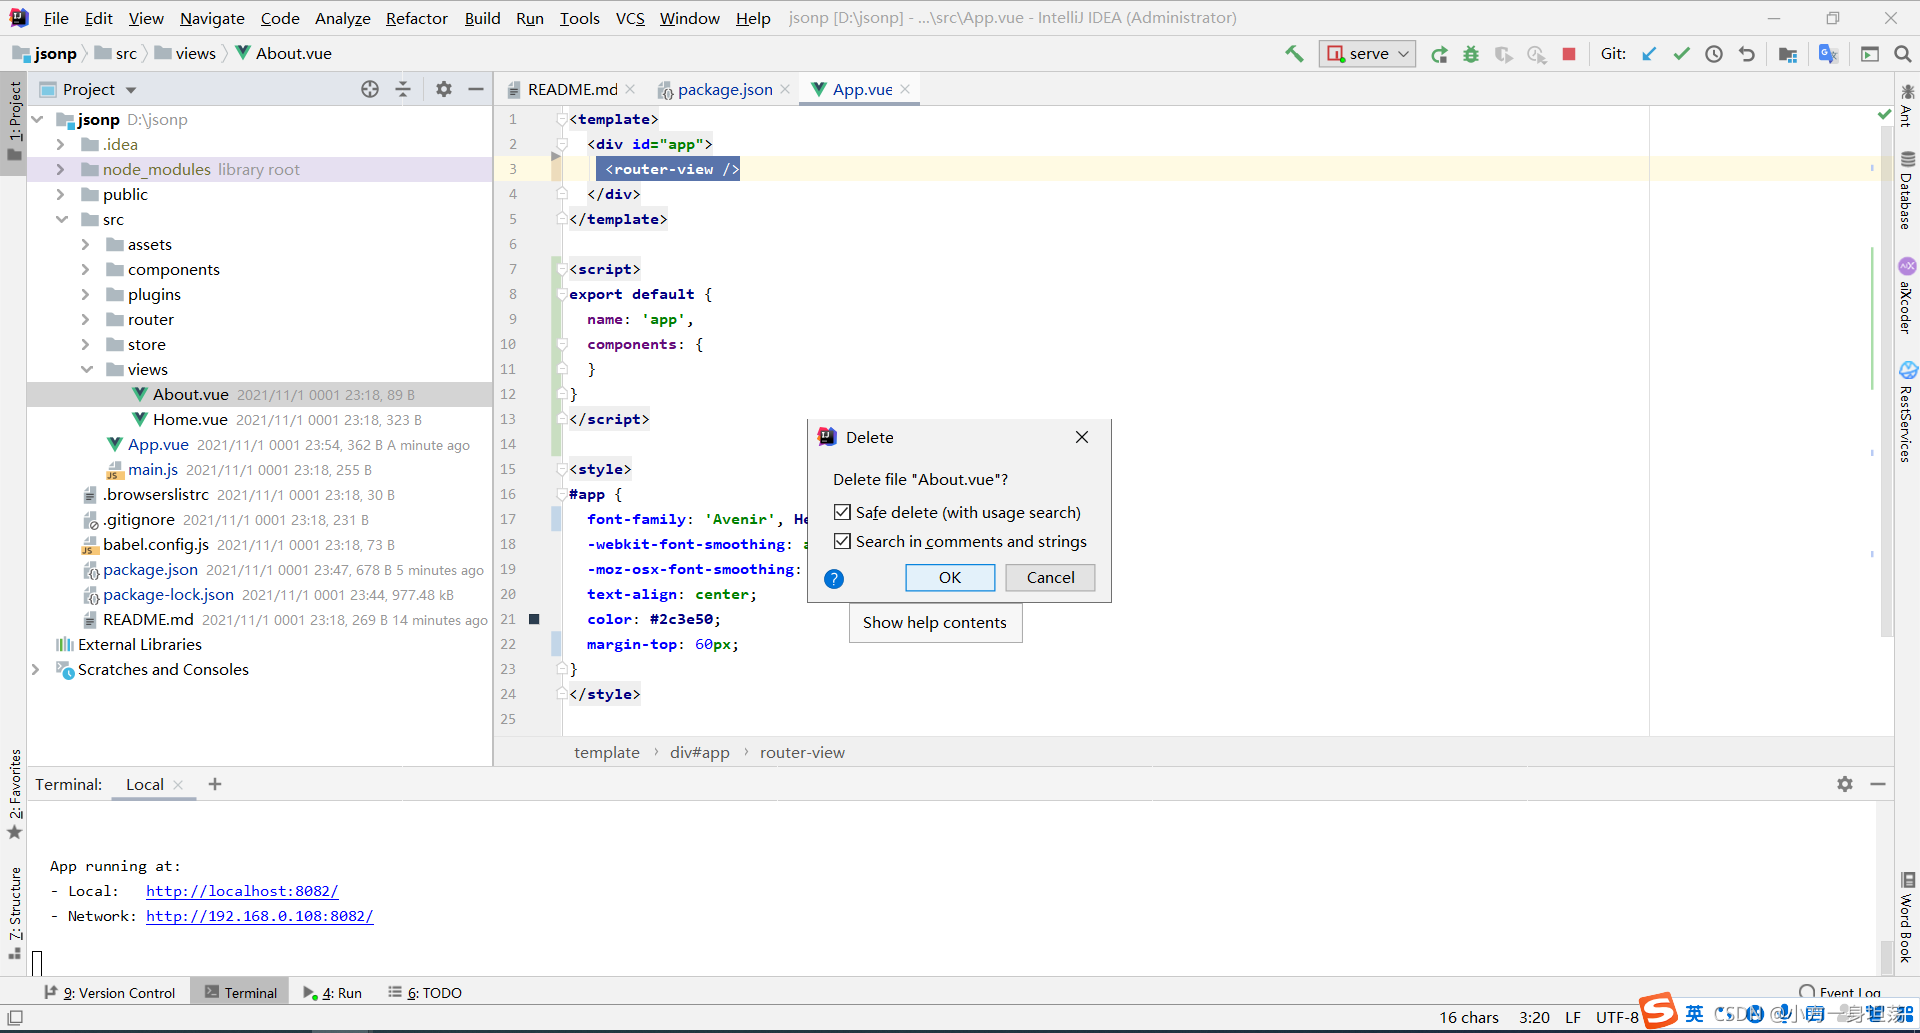The height and width of the screenshot is (1033, 1920).
Task: Open the 192.168.0.108:8082 network link
Action: coord(260,916)
